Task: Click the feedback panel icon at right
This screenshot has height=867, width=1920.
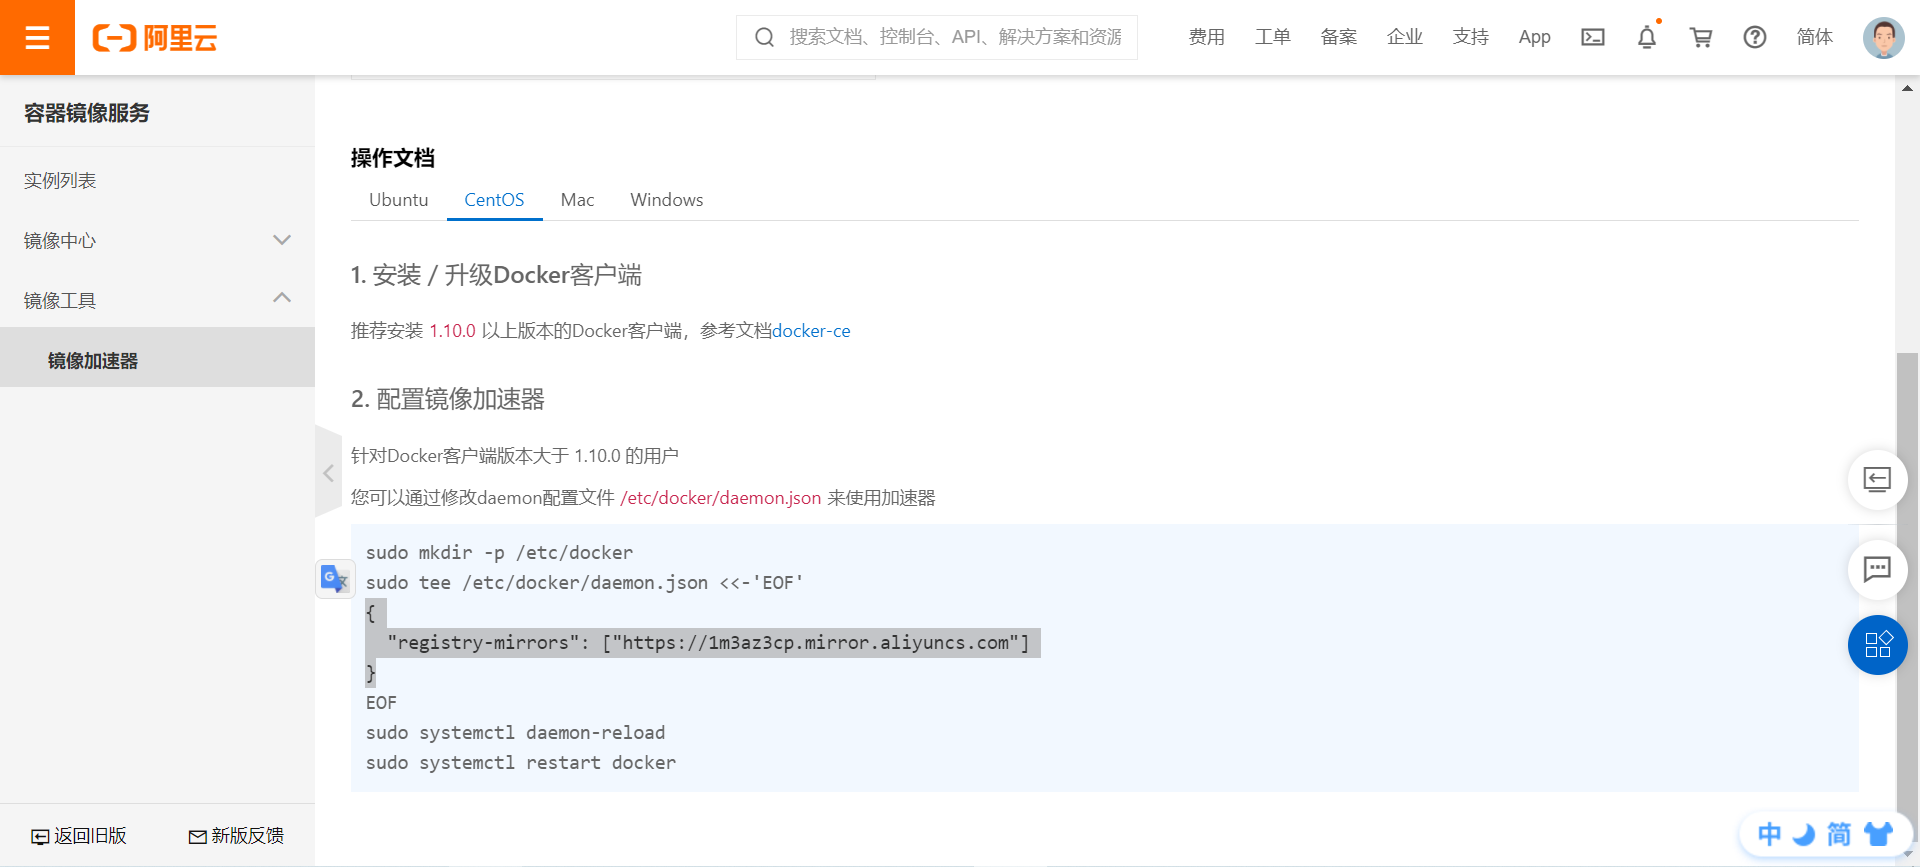Action: [1877, 480]
